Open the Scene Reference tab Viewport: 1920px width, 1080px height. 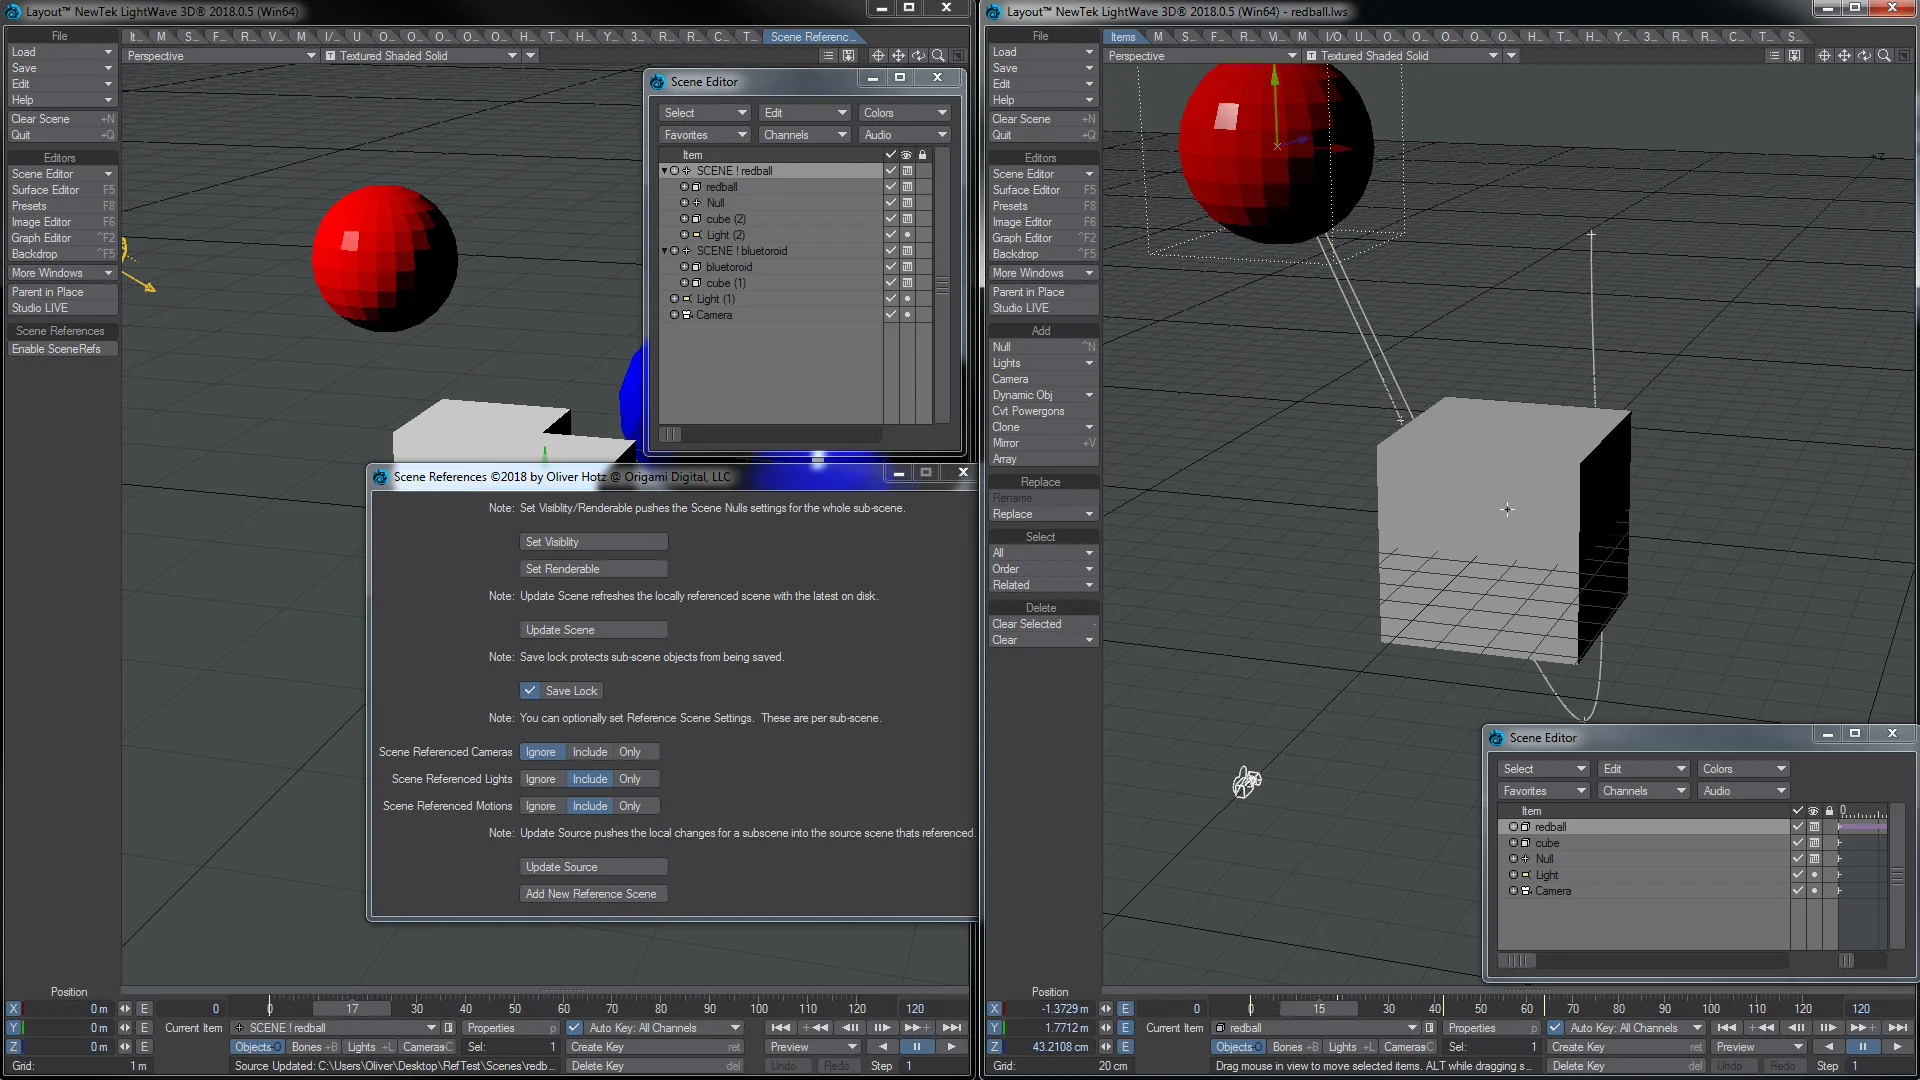[x=812, y=37]
